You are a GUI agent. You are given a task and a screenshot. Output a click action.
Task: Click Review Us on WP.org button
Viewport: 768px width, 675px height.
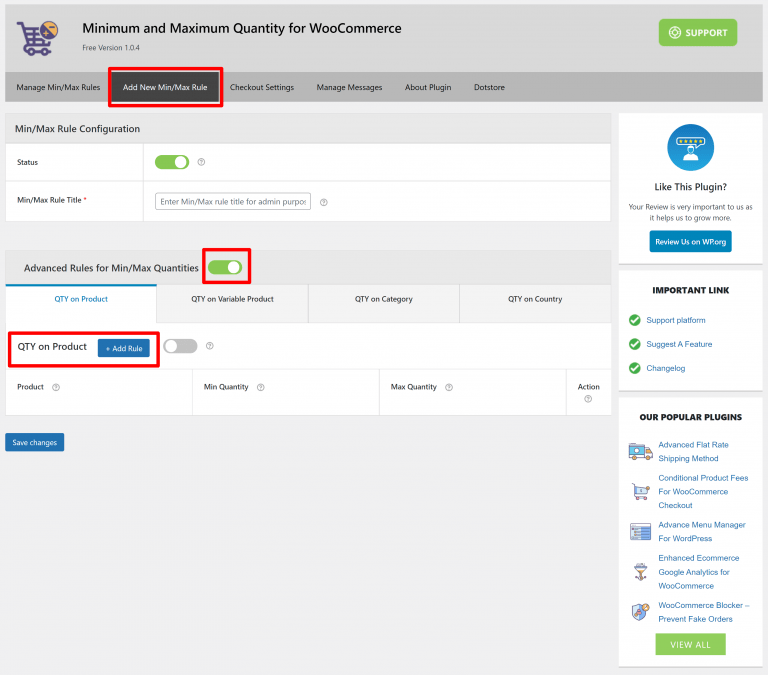(690, 241)
